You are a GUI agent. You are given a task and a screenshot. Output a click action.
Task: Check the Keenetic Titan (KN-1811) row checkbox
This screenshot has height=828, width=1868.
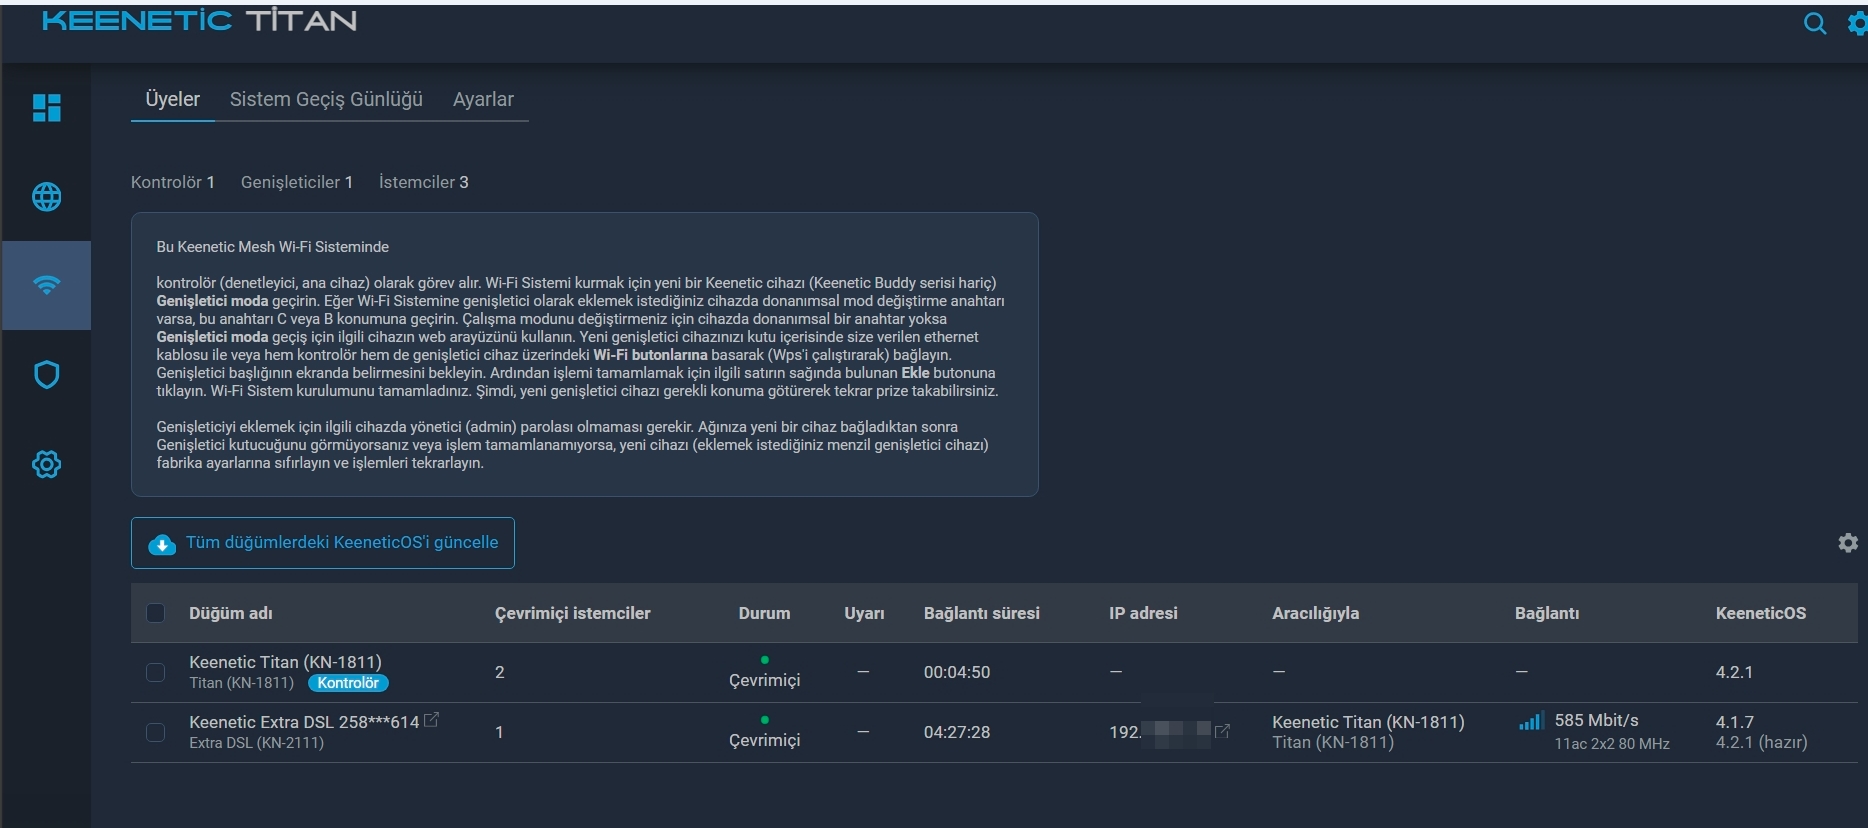[x=155, y=672]
